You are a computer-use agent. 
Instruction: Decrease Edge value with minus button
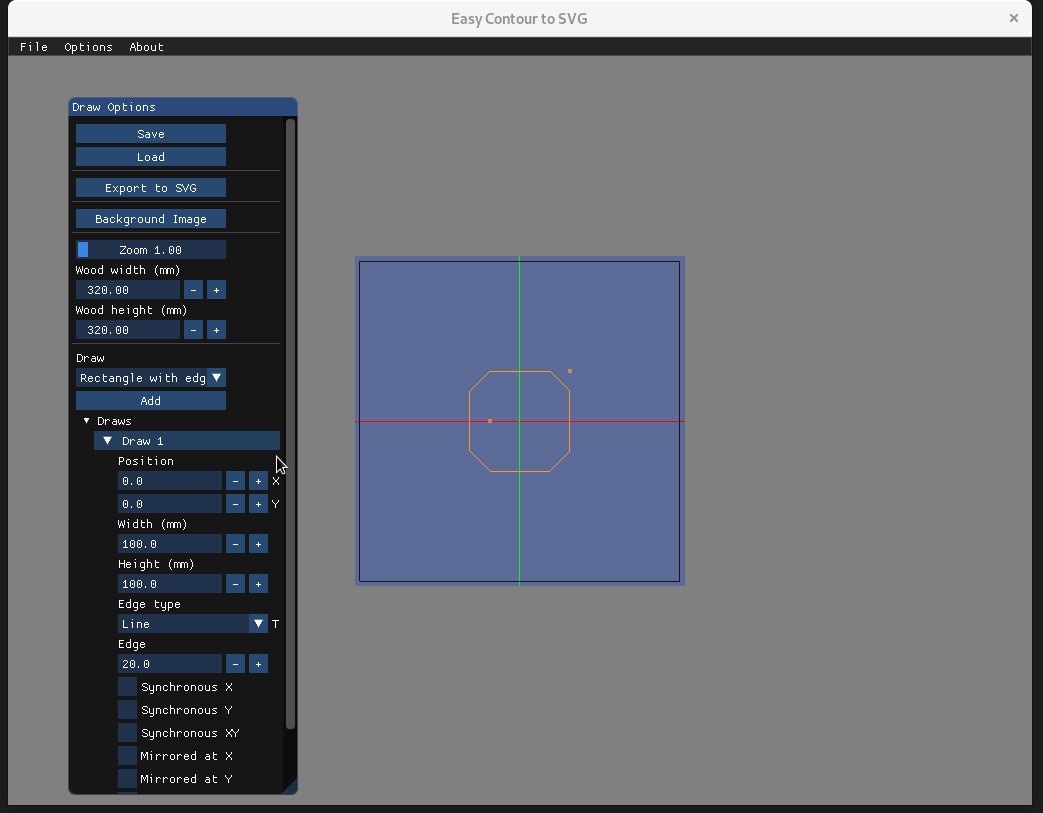(235, 663)
